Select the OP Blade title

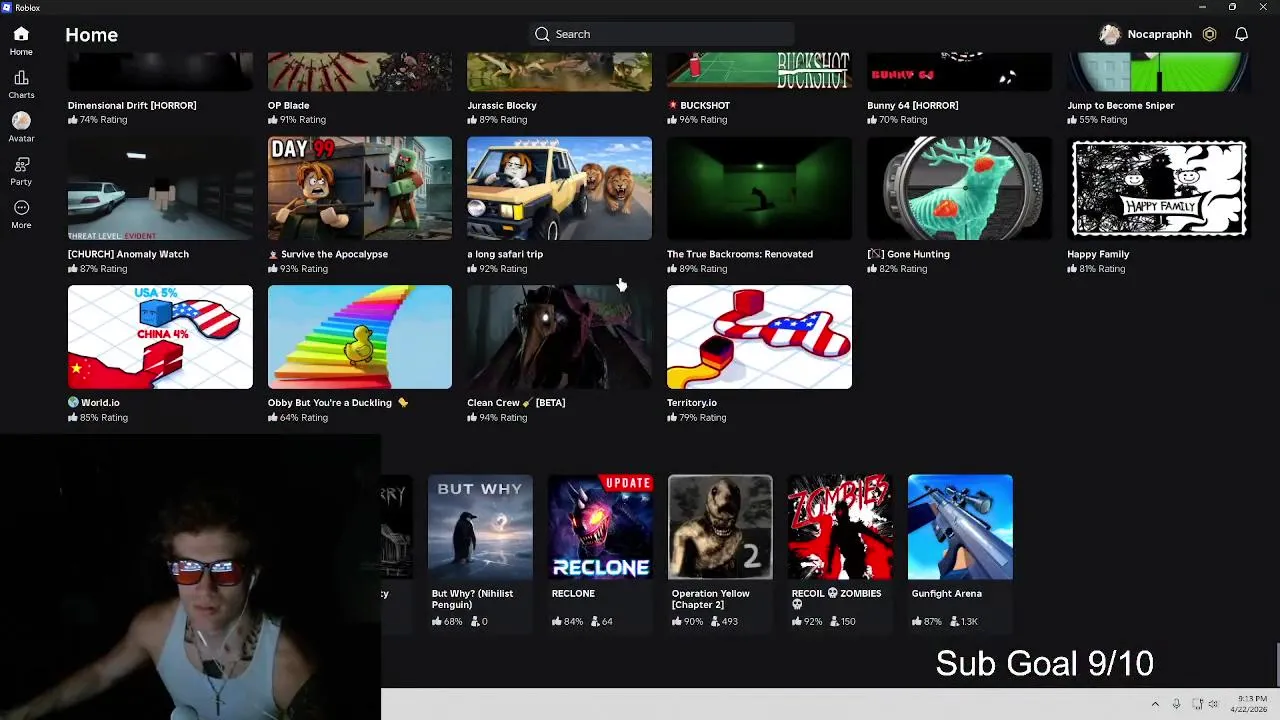tap(288, 105)
